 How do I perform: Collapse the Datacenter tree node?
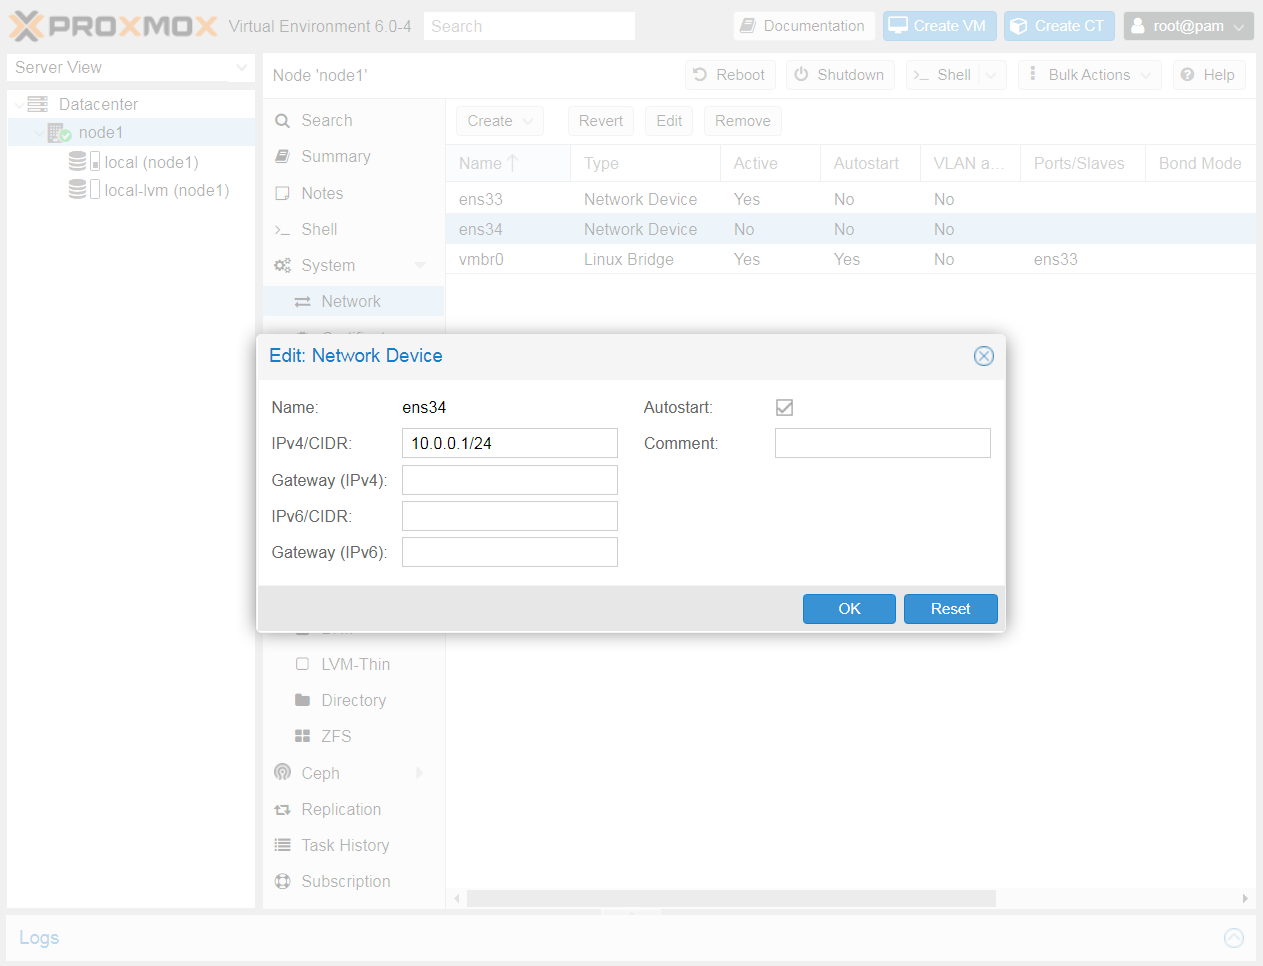coord(18,105)
